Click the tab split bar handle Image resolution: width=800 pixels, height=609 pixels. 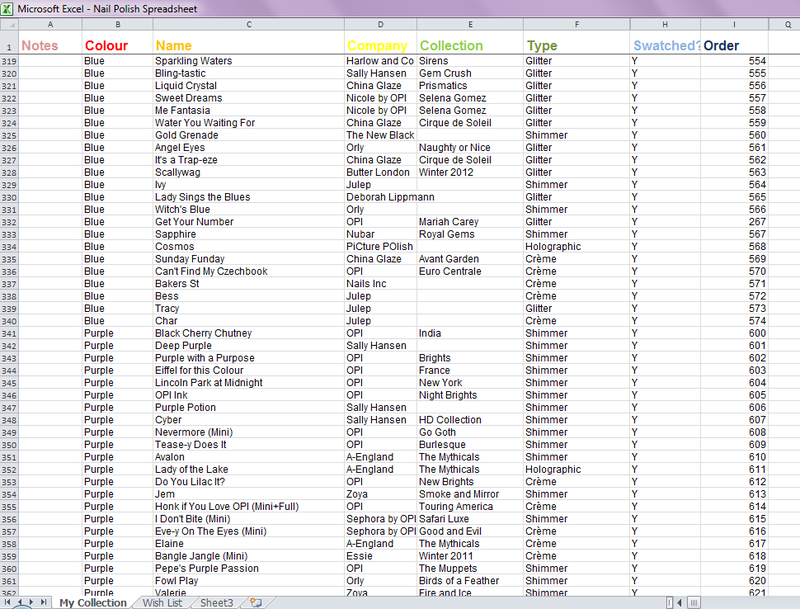click(x=669, y=603)
